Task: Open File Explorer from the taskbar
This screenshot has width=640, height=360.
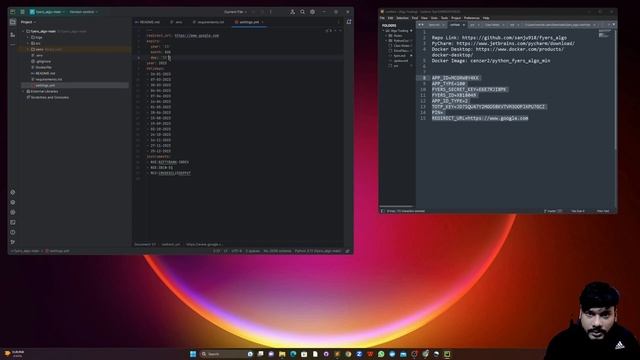Action: click(282, 354)
